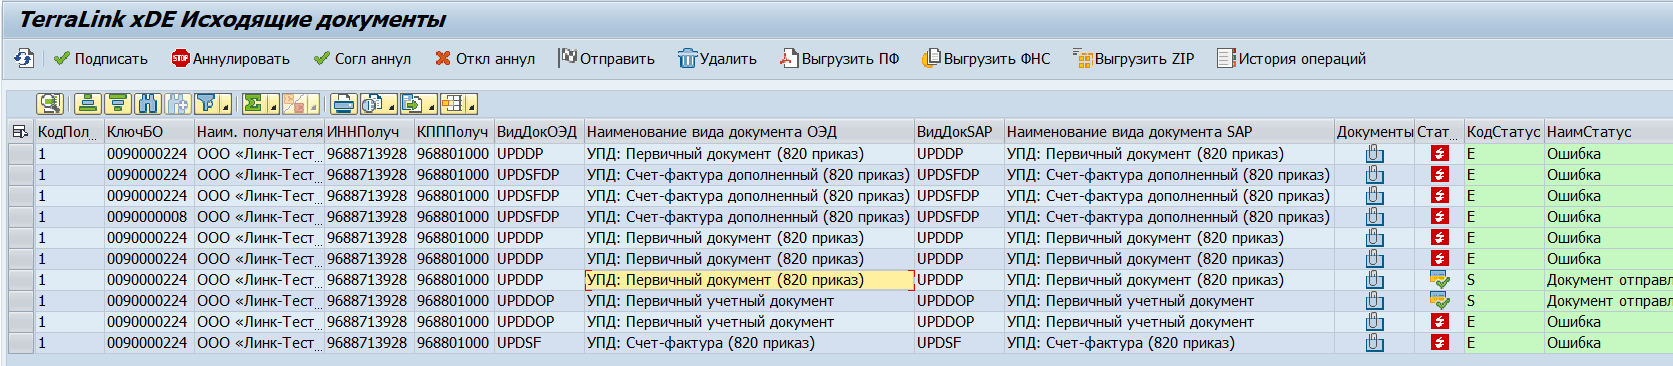Open the Find binoculars tool
Screen dimensions: 1673x366
pyautogui.click(x=148, y=104)
